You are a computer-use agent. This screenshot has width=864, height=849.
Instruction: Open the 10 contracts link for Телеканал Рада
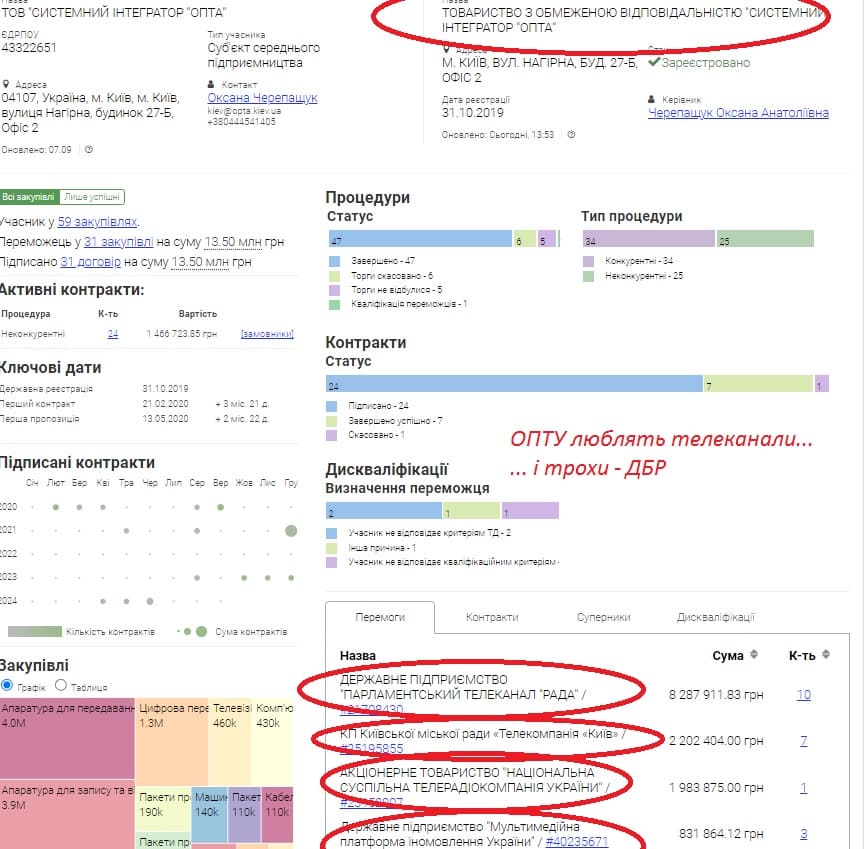(803, 695)
